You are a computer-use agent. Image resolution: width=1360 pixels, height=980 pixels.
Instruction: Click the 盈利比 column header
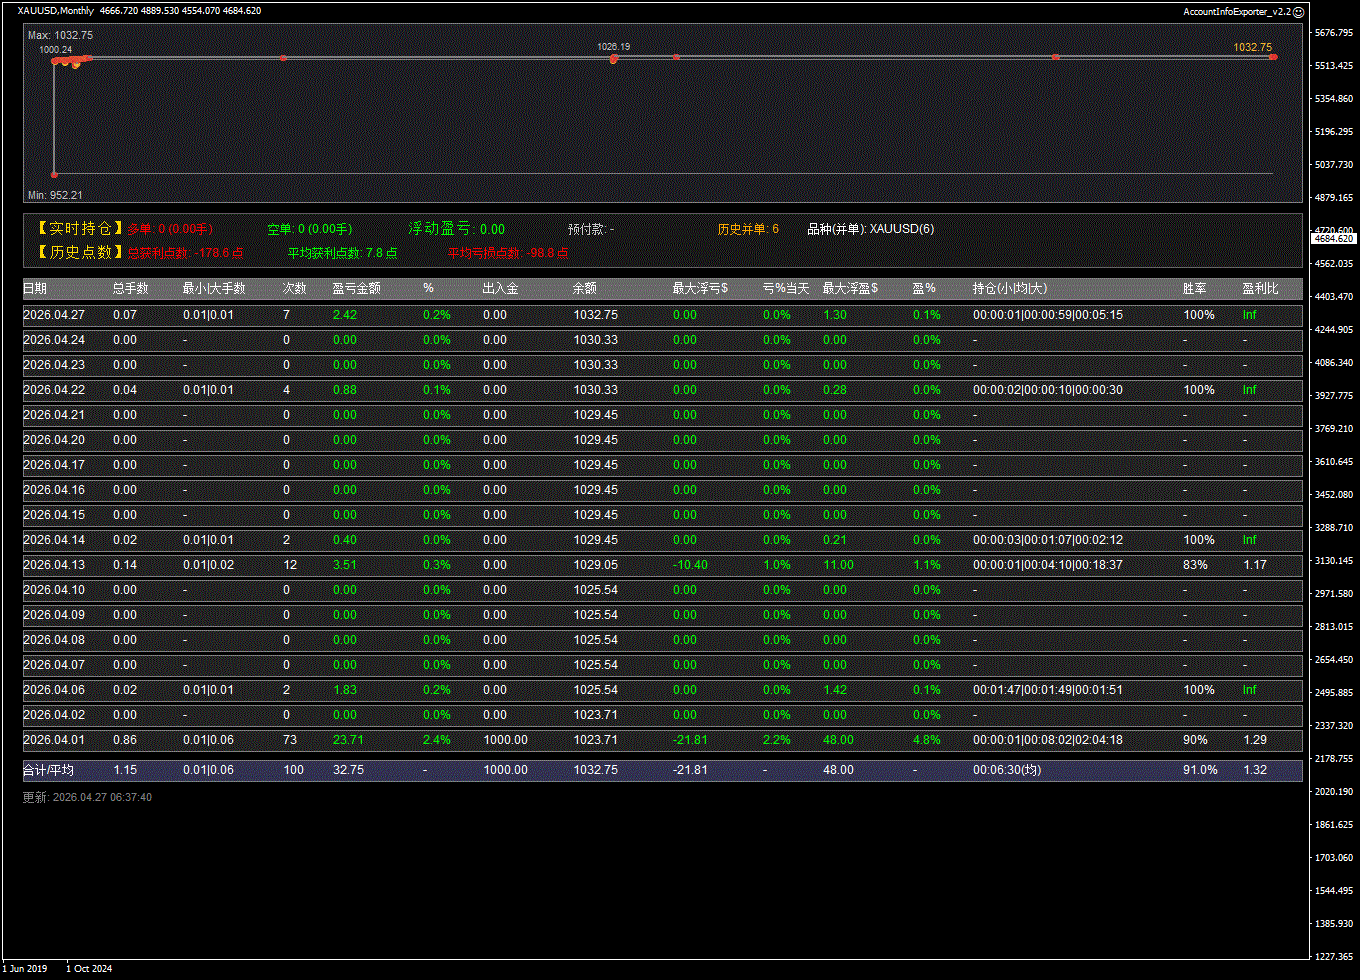click(1260, 288)
